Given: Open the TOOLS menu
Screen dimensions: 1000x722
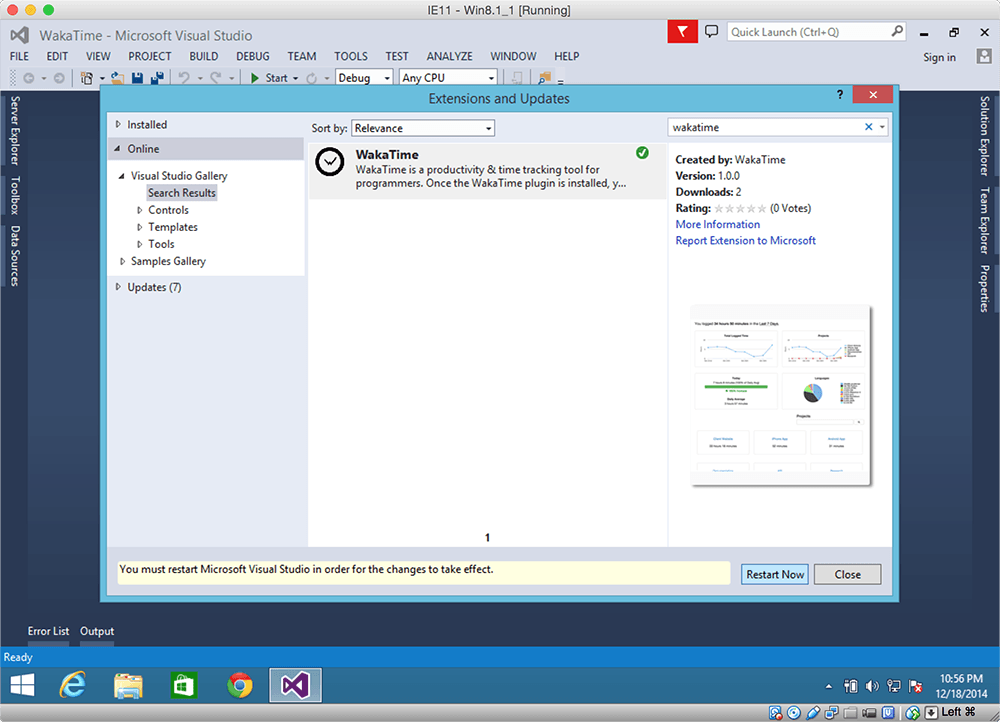Looking at the screenshot, I should click(351, 56).
